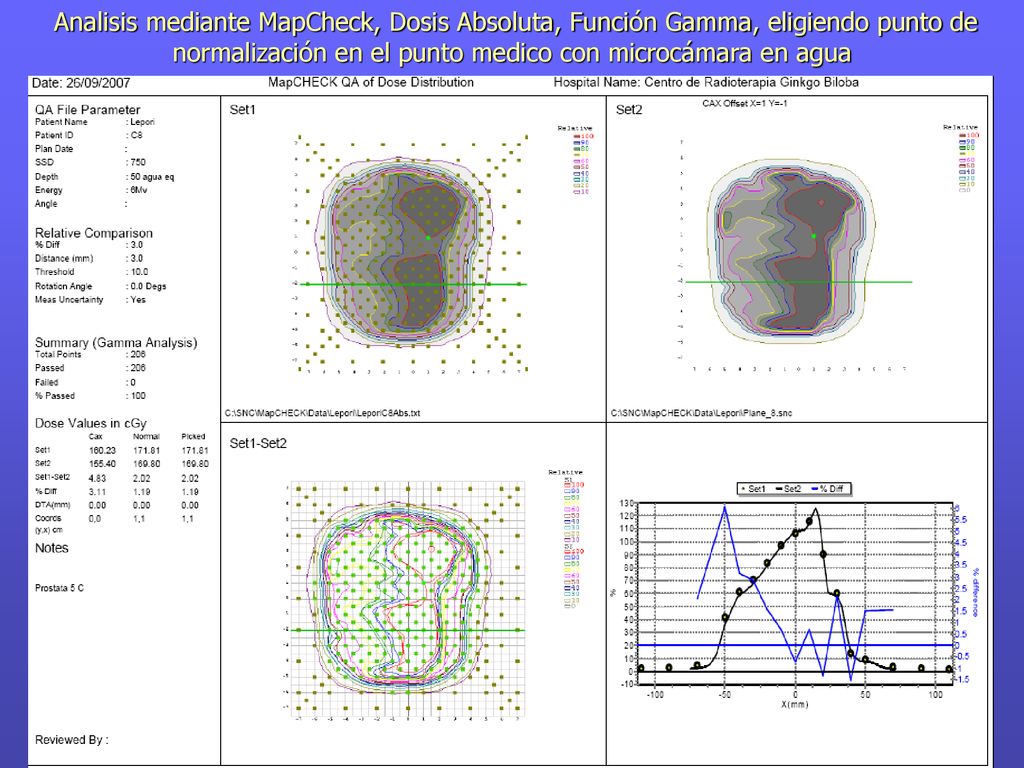The image size is (1024, 768).
Task: Click the SSD value '750'
Action: pyautogui.click(x=138, y=162)
